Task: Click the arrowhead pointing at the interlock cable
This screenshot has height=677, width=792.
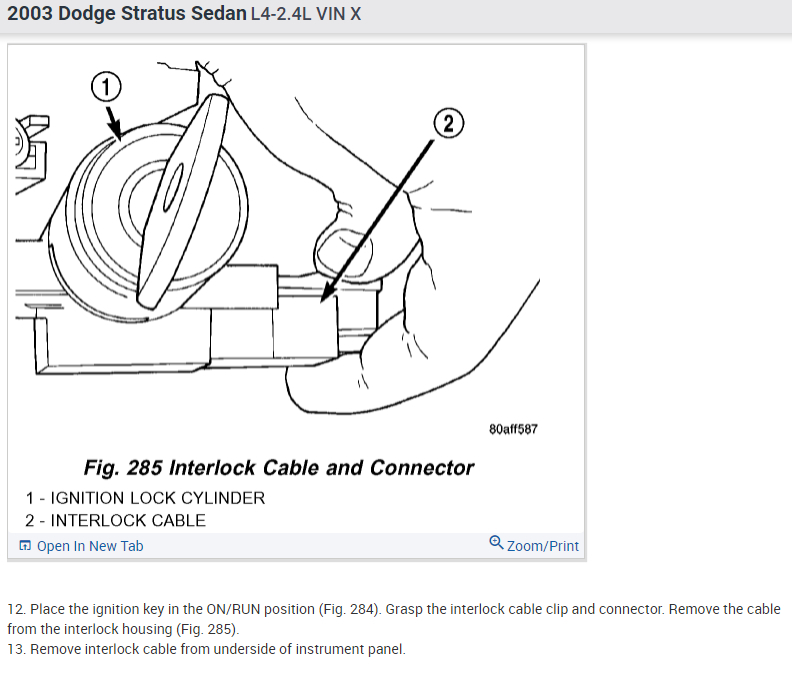Action: tap(327, 293)
